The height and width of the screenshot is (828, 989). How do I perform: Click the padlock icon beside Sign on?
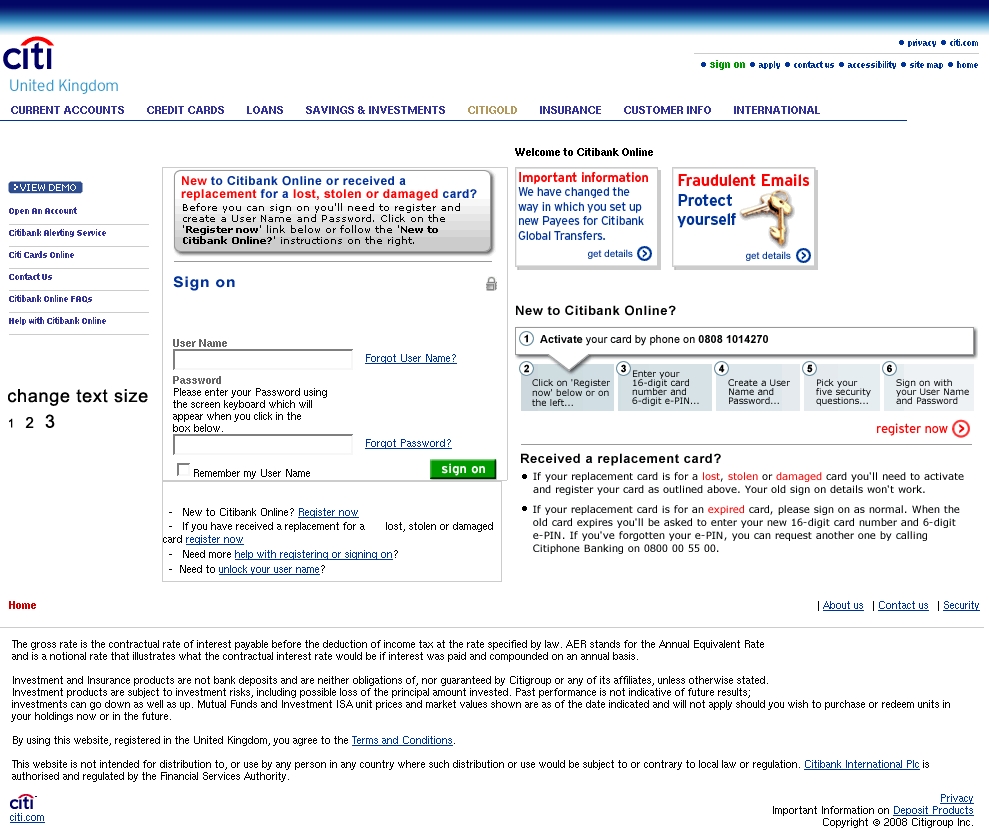pos(491,284)
